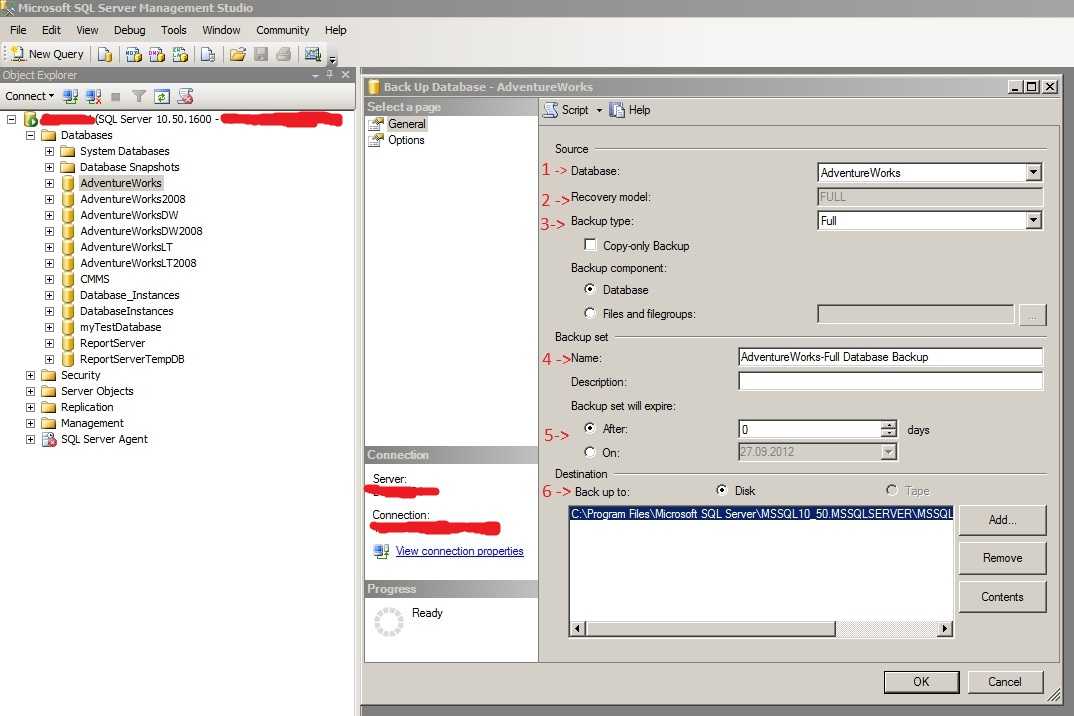Select the After expiry radio button
The width and height of the screenshot is (1074, 716).
coord(590,428)
